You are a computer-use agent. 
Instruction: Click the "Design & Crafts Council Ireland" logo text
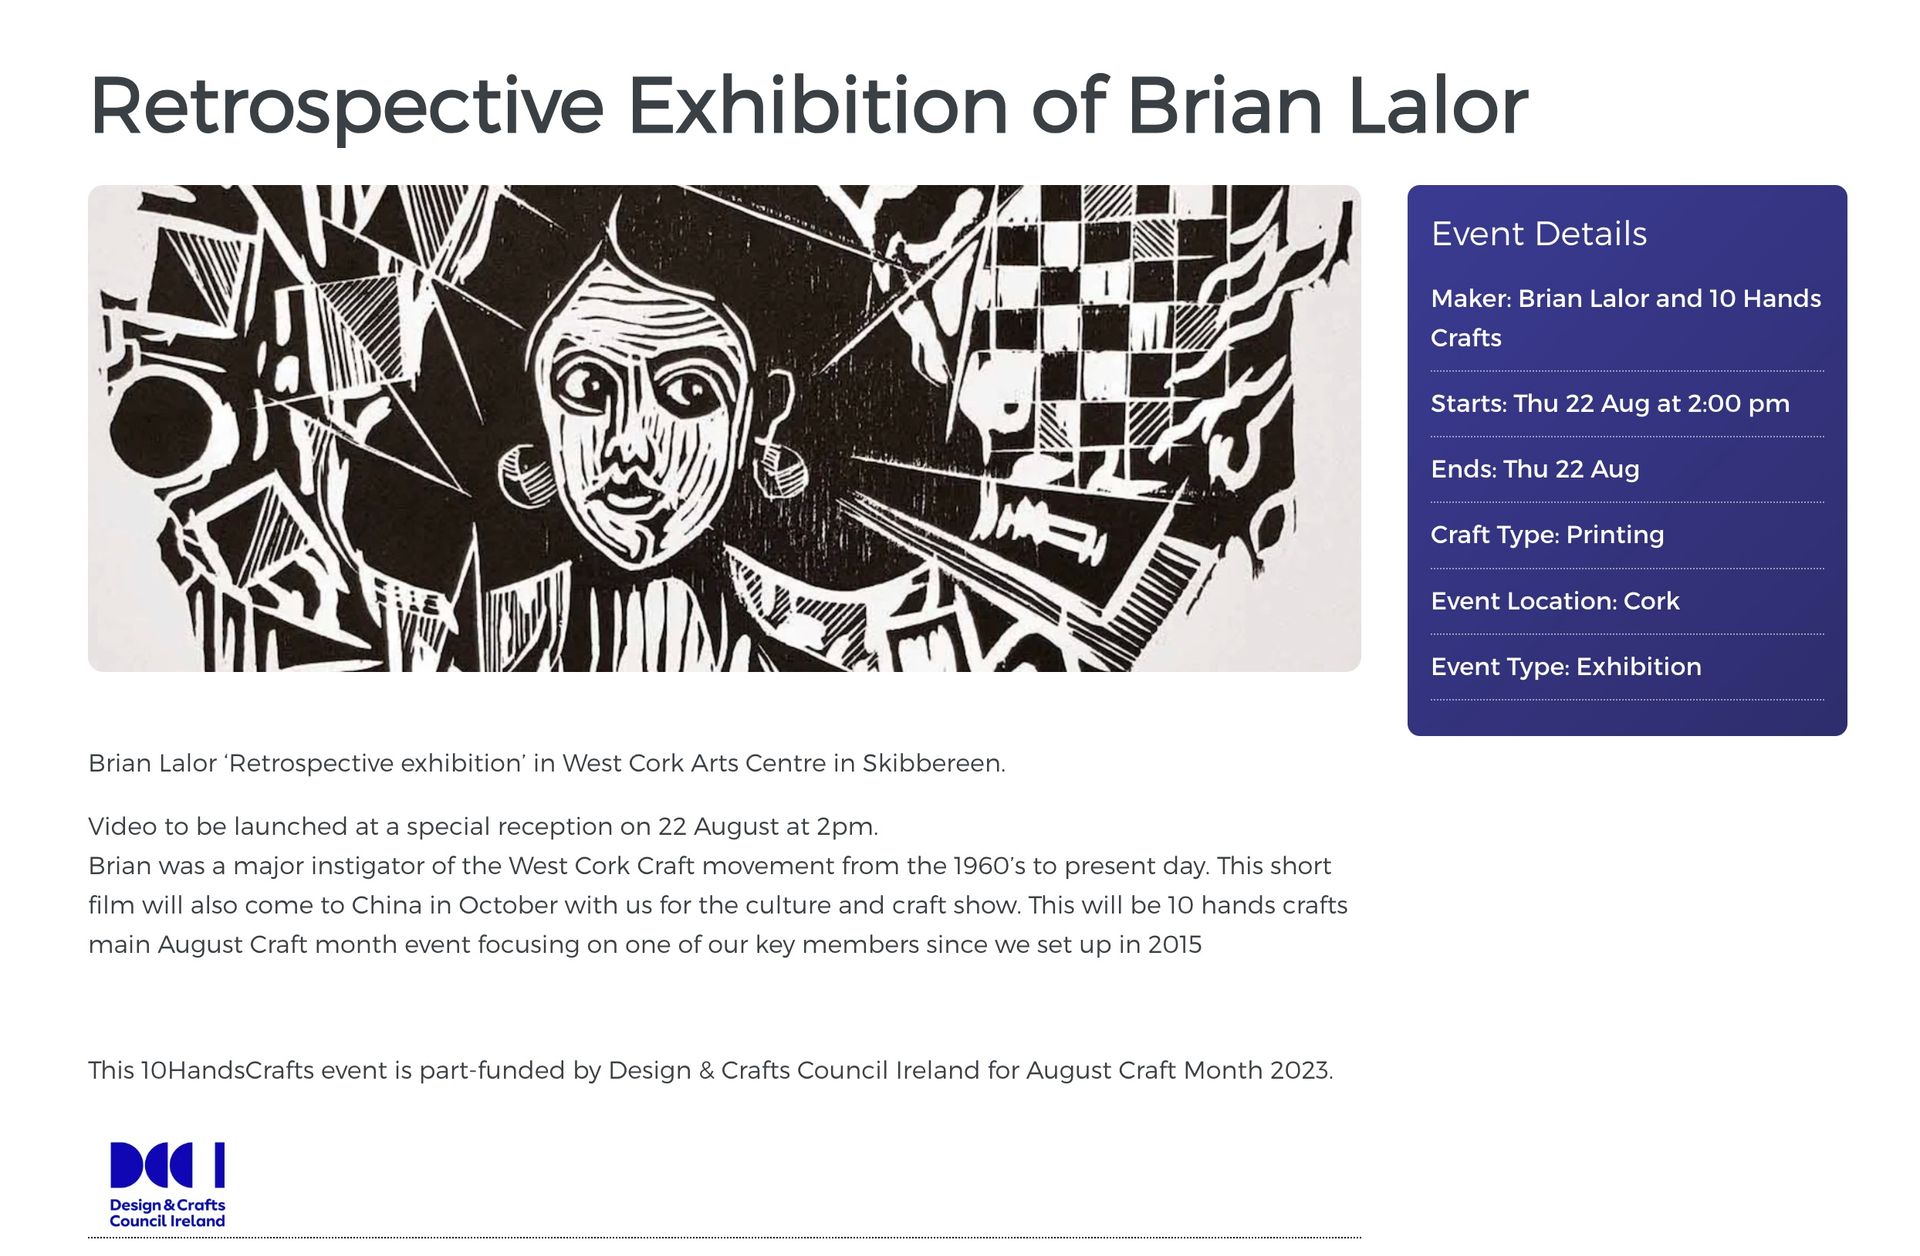click(167, 1213)
